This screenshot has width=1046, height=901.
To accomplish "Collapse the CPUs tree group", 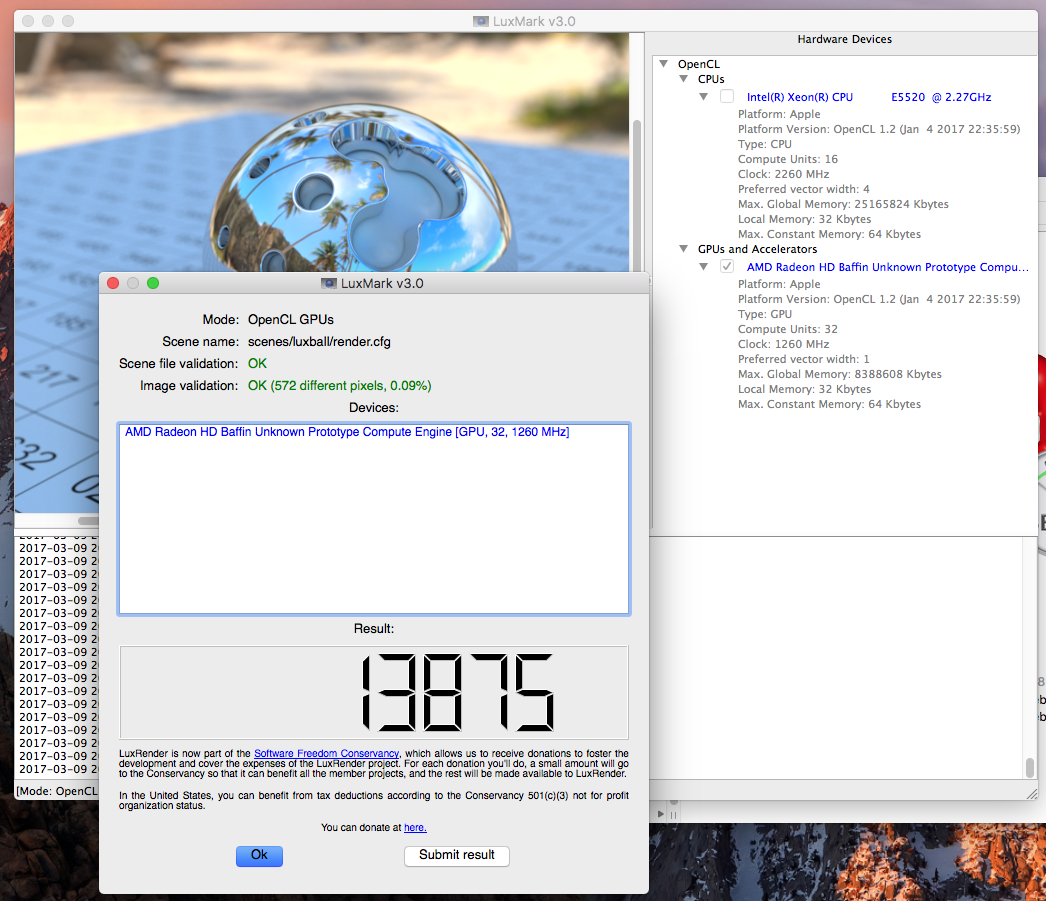I will (684, 79).
